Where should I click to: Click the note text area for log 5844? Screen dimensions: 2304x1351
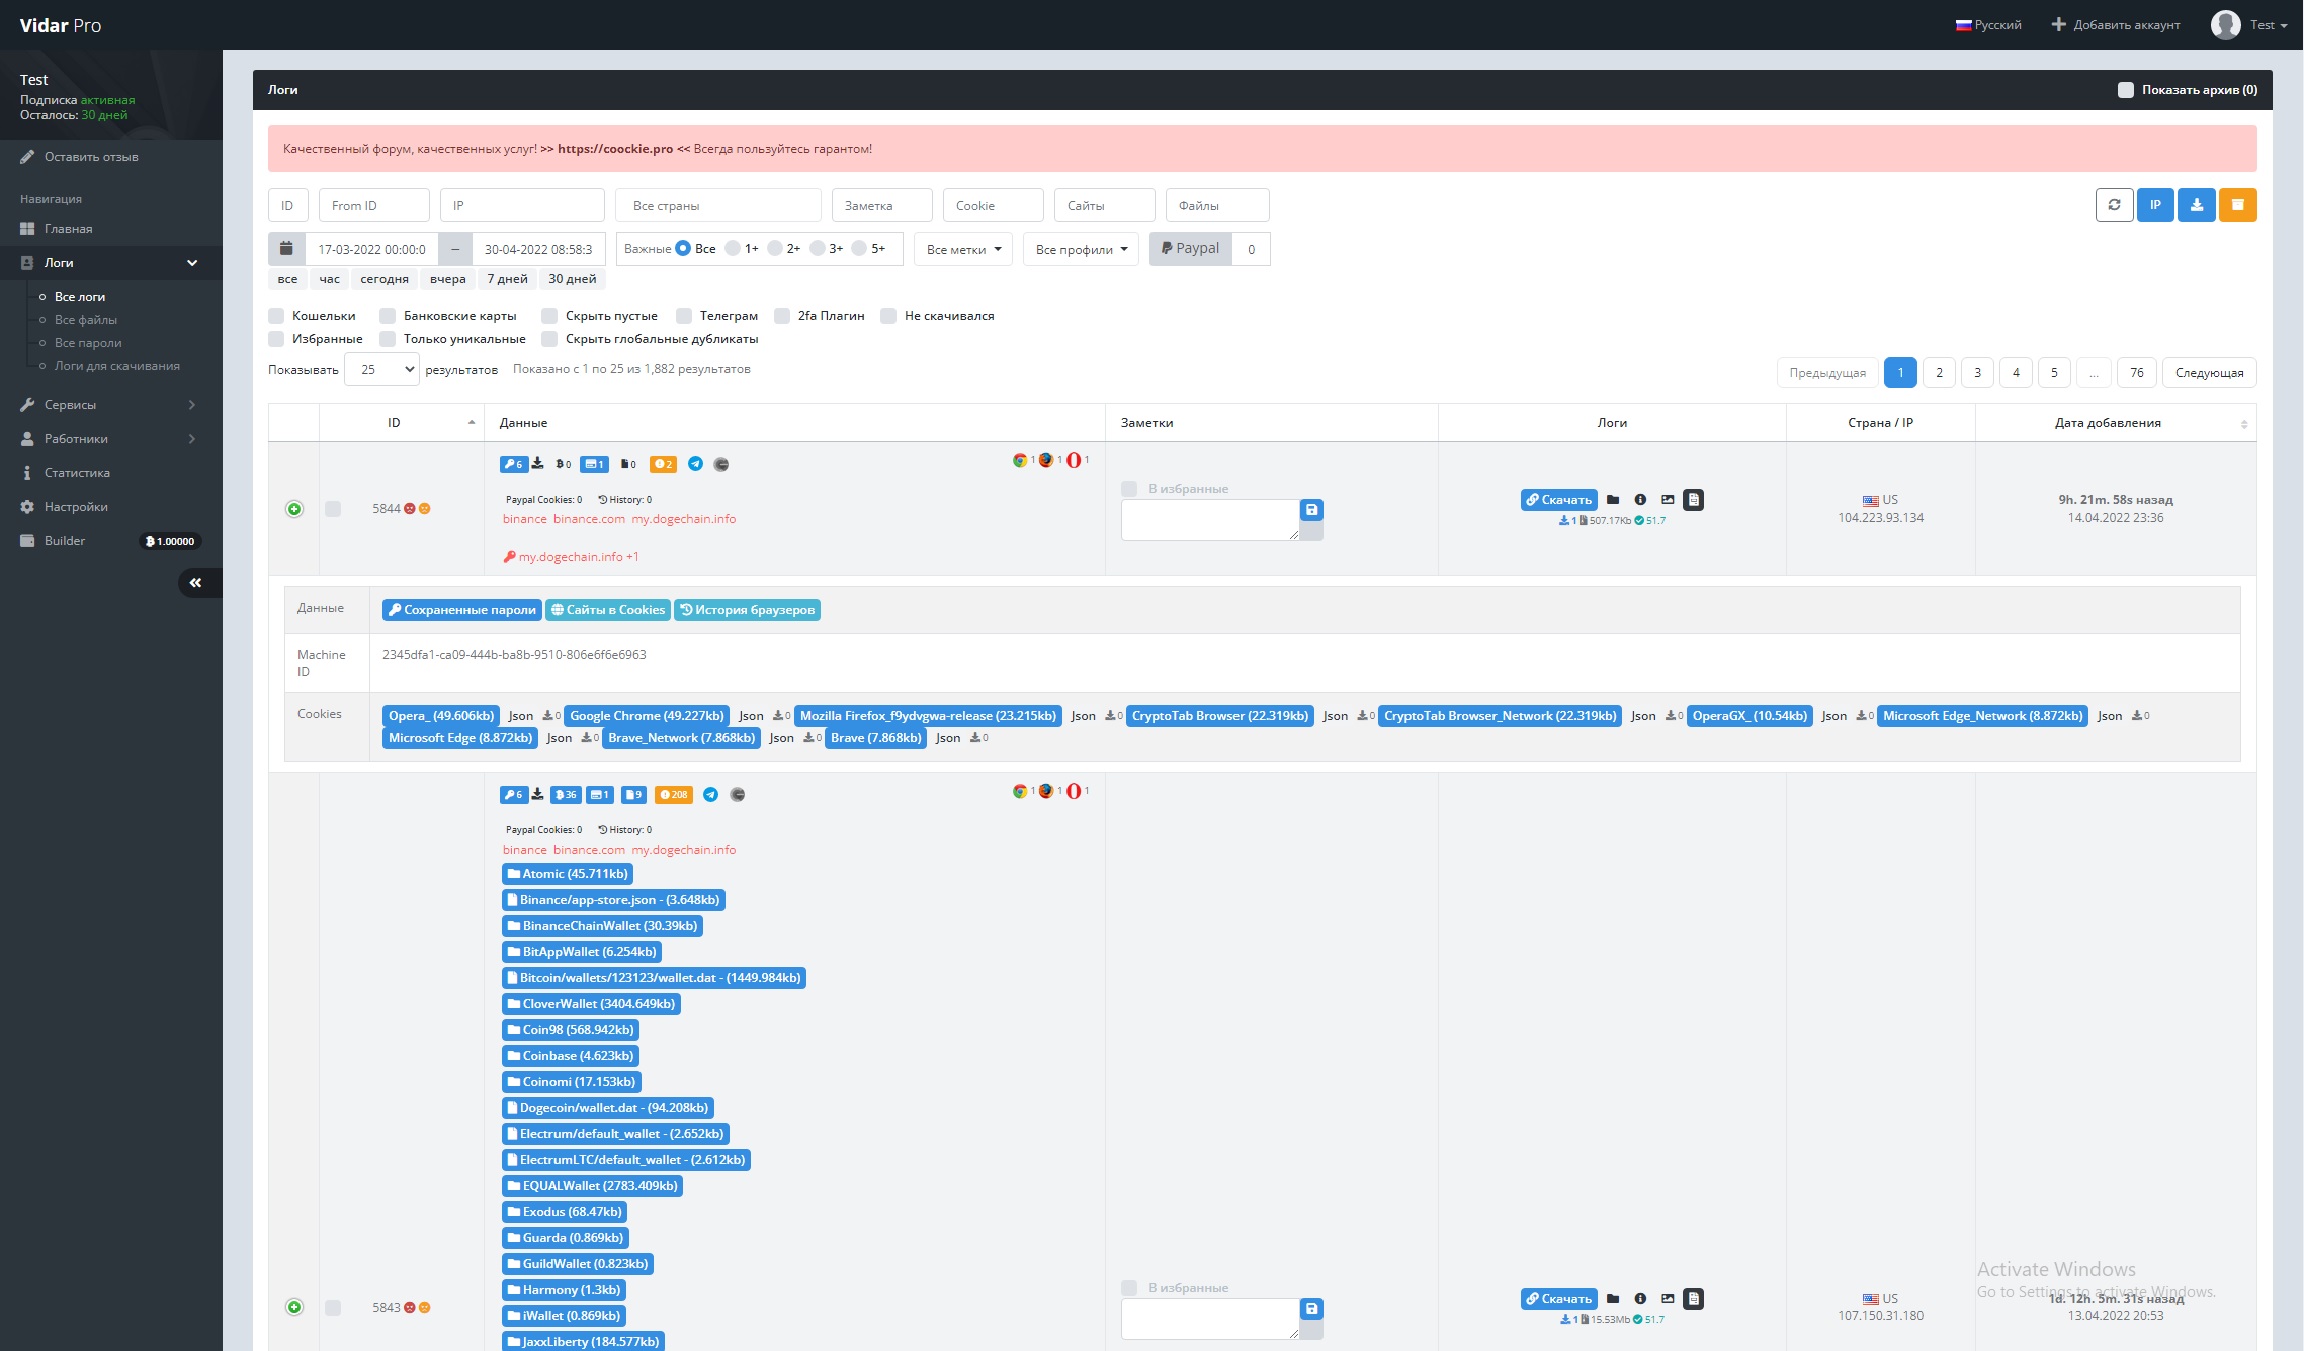pyautogui.click(x=1210, y=520)
